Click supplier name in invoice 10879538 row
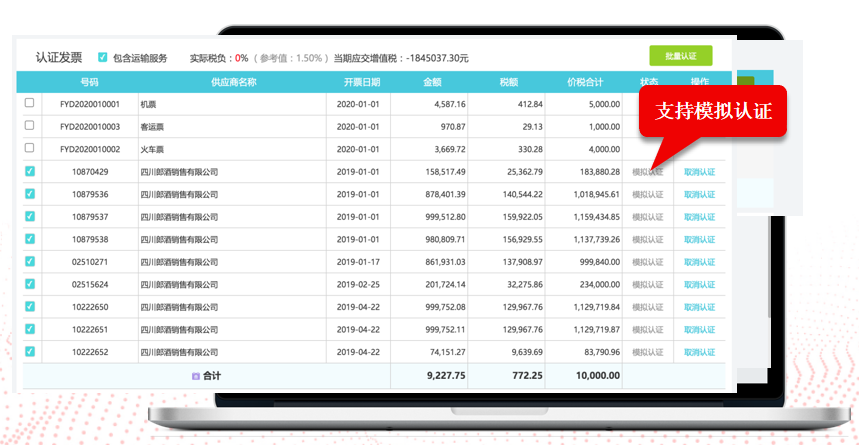859x445 pixels. coord(179,239)
